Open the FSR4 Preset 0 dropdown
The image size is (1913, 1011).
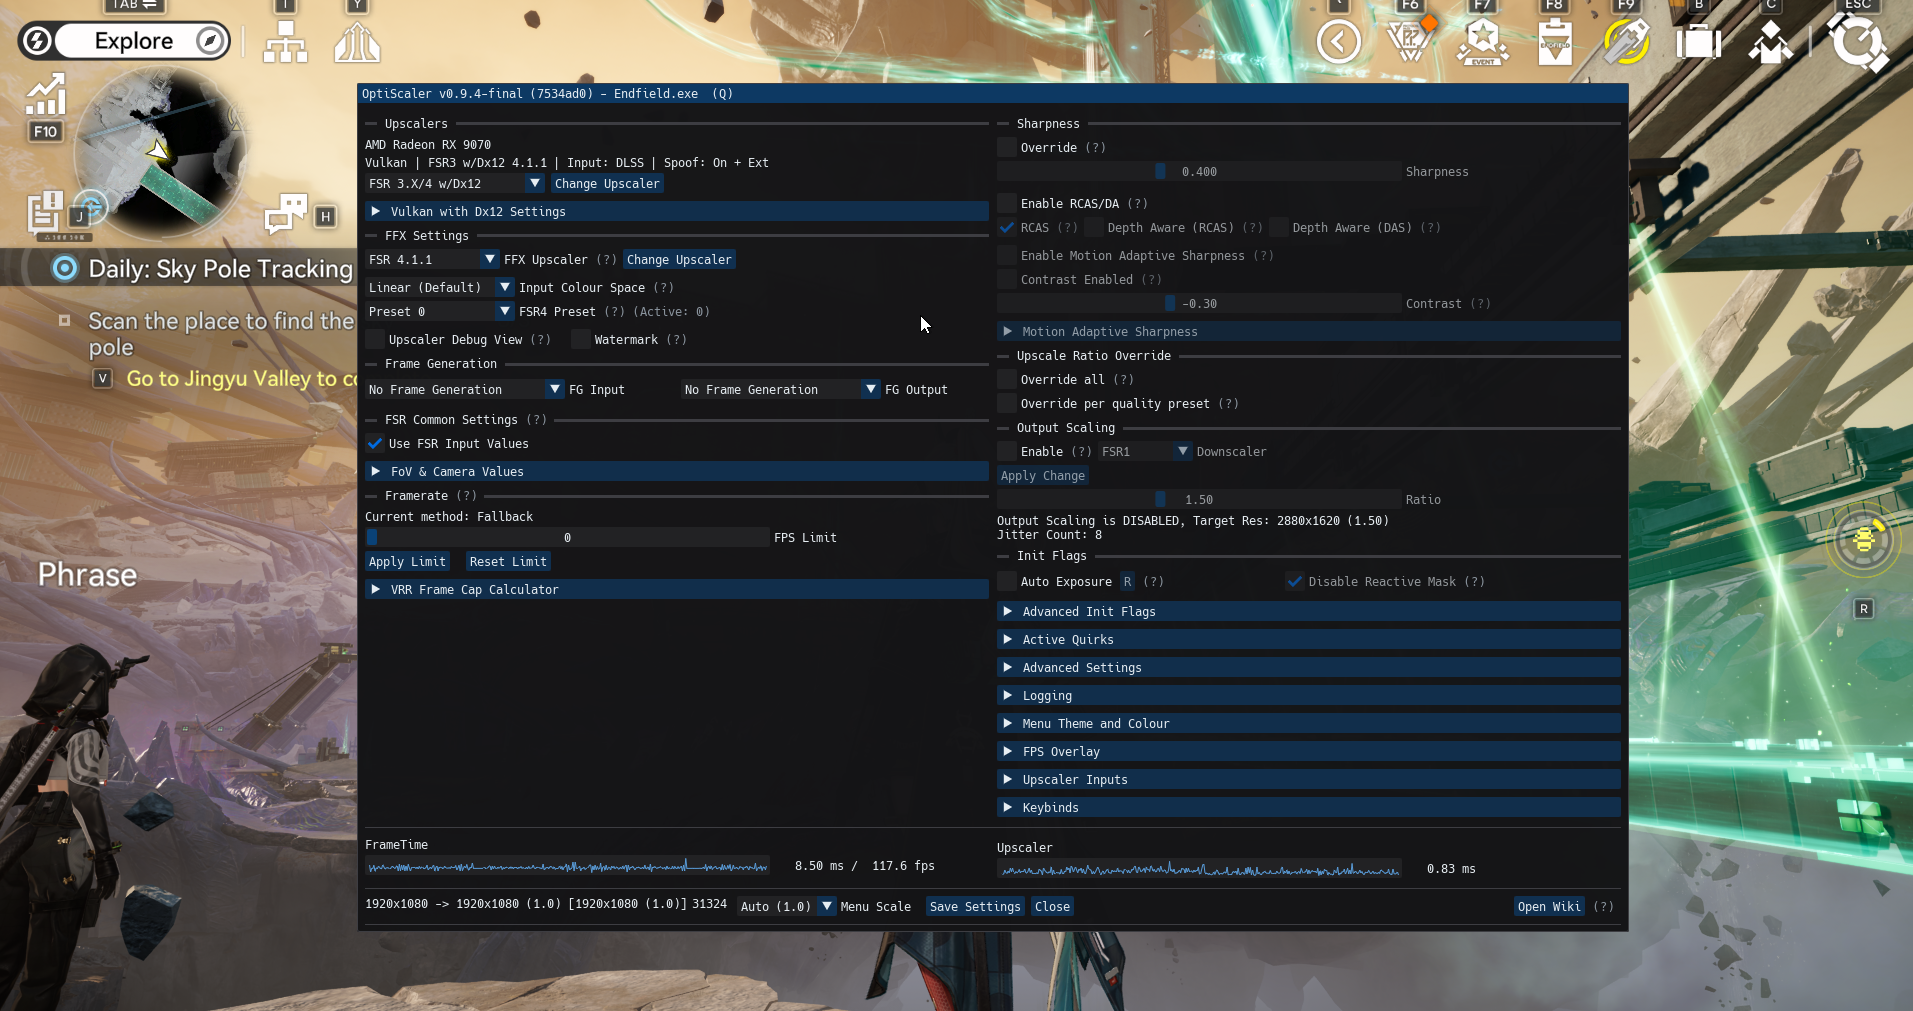click(x=440, y=311)
